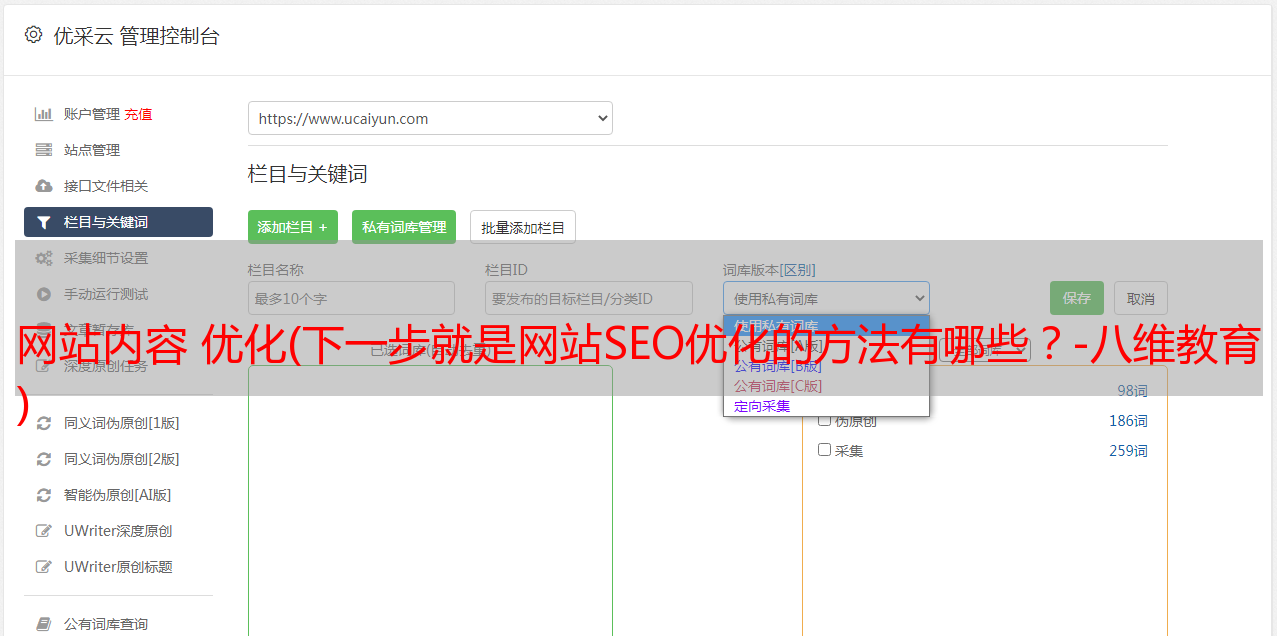1277x636 pixels.
Task: Click the 词库版本[区别] label
Action: click(x=769, y=270)
